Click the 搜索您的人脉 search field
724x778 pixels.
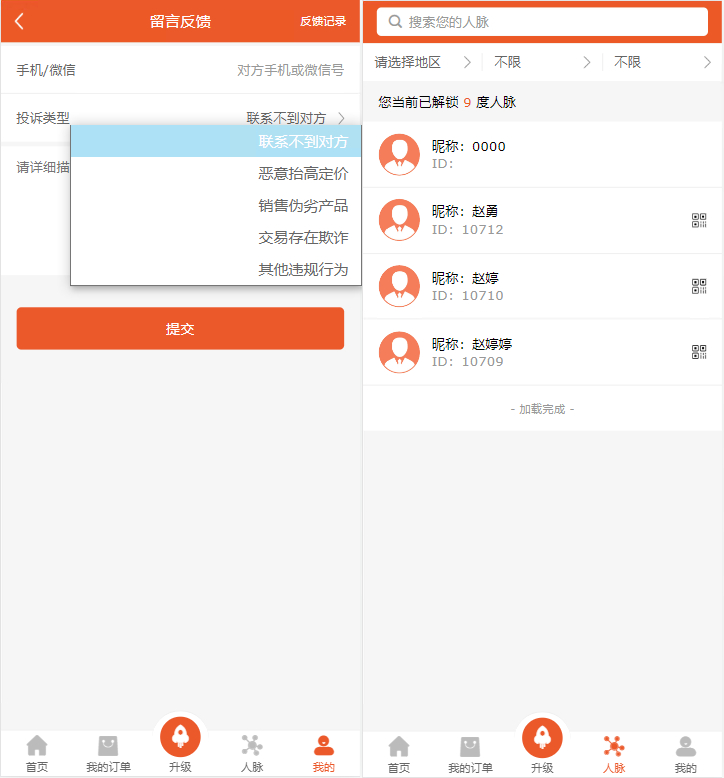[x=542, y=21]
